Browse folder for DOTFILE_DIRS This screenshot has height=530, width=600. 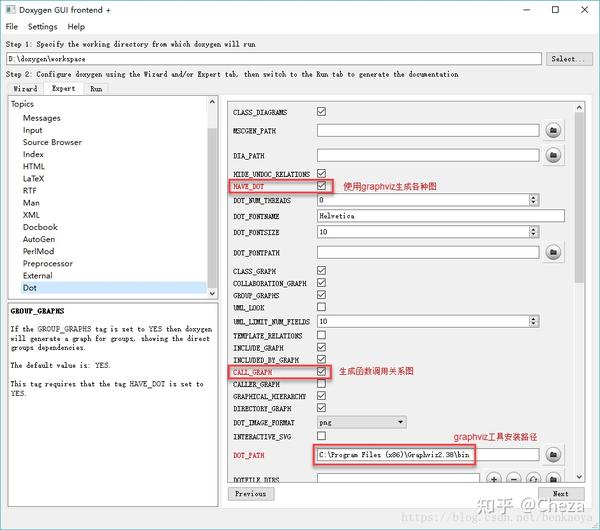[553, 478]
